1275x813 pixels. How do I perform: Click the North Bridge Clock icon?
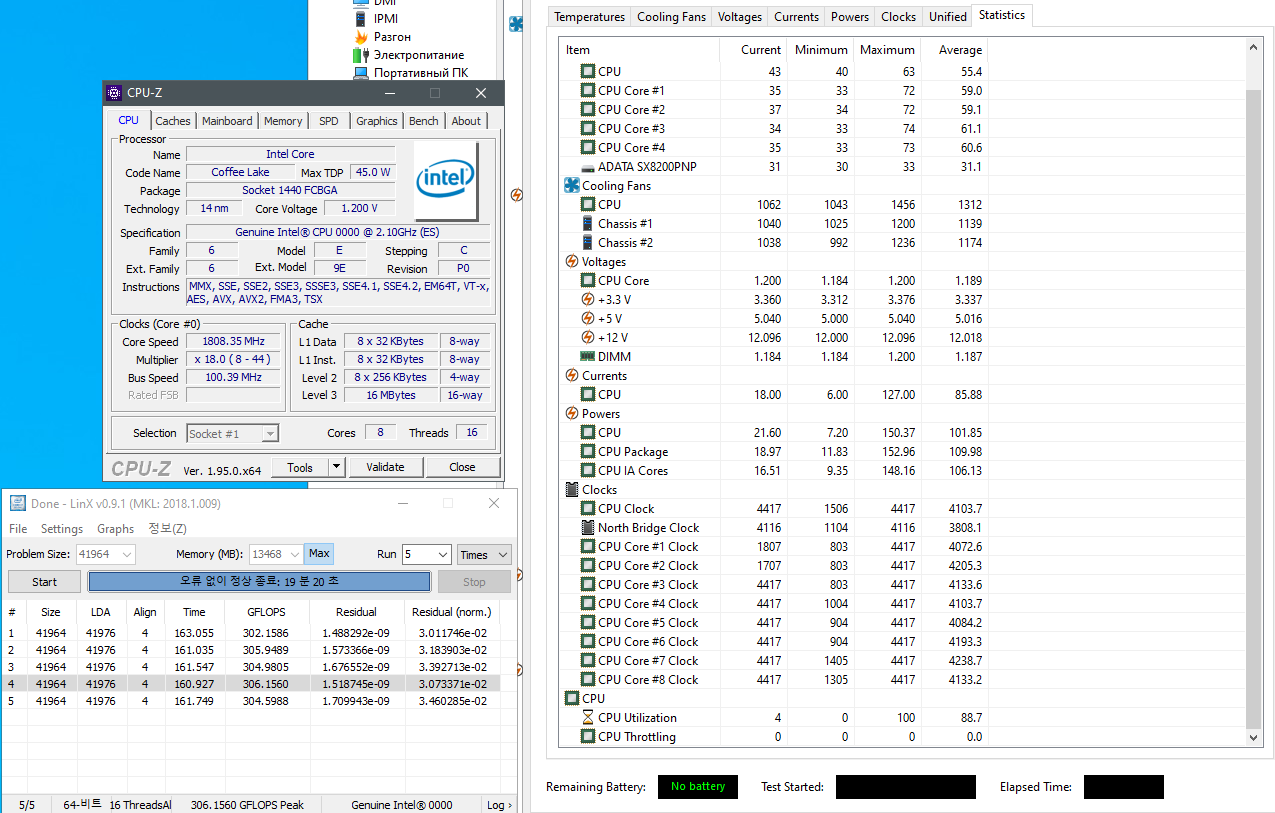(588, 528)
